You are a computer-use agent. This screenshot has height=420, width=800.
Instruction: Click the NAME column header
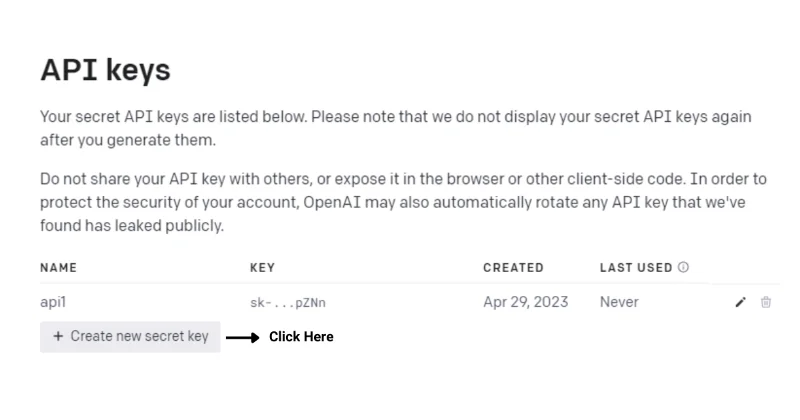pos(59,268)
